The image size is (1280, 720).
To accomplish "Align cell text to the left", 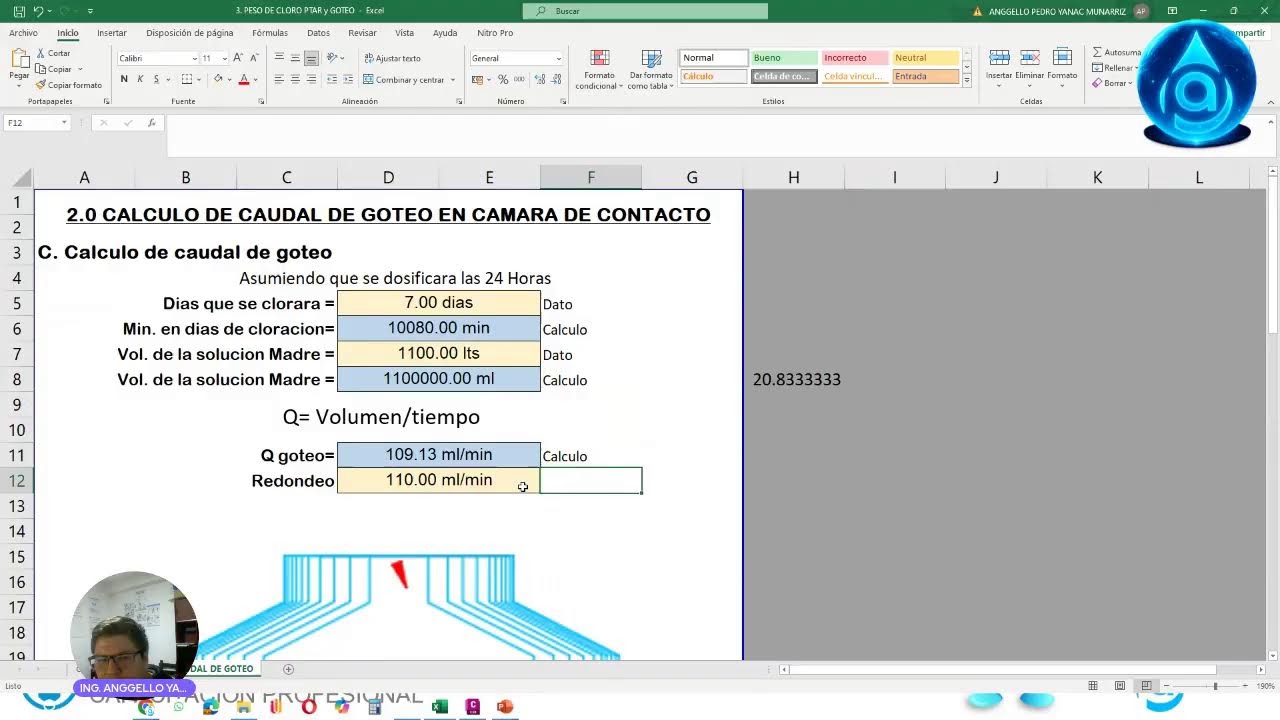I will point(279,79).
